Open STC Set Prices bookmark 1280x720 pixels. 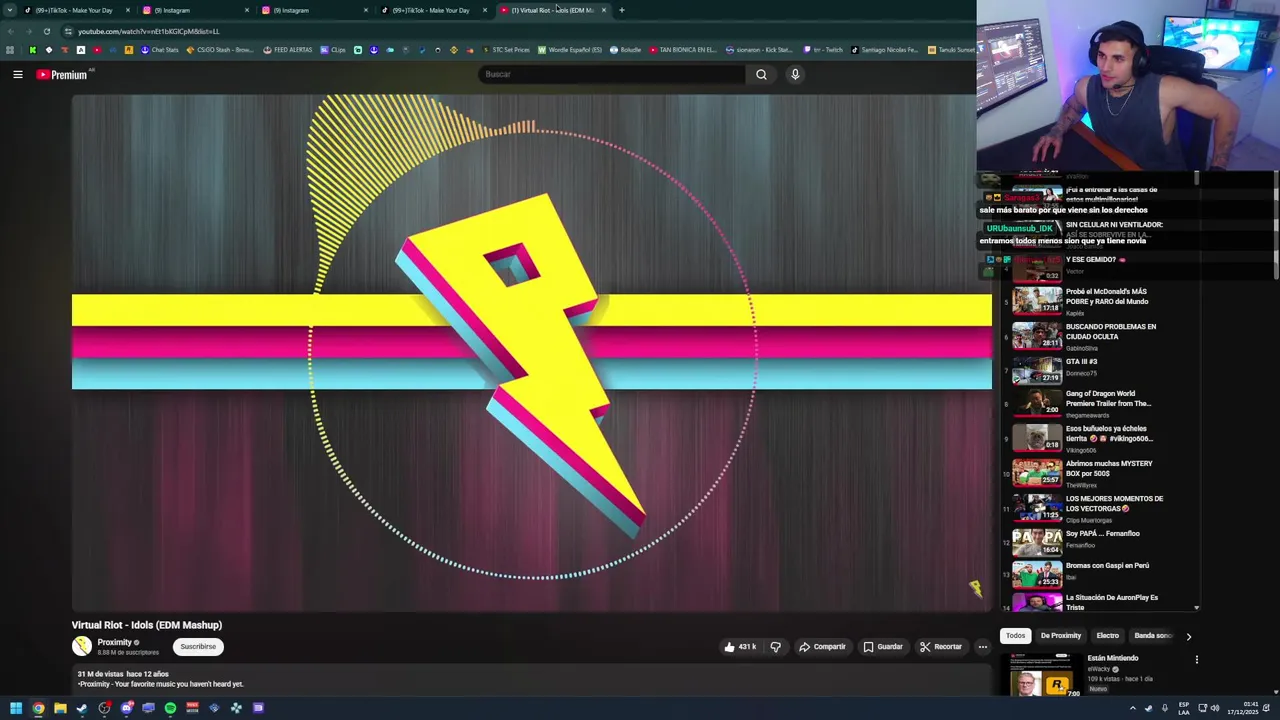tap(506, 50)
